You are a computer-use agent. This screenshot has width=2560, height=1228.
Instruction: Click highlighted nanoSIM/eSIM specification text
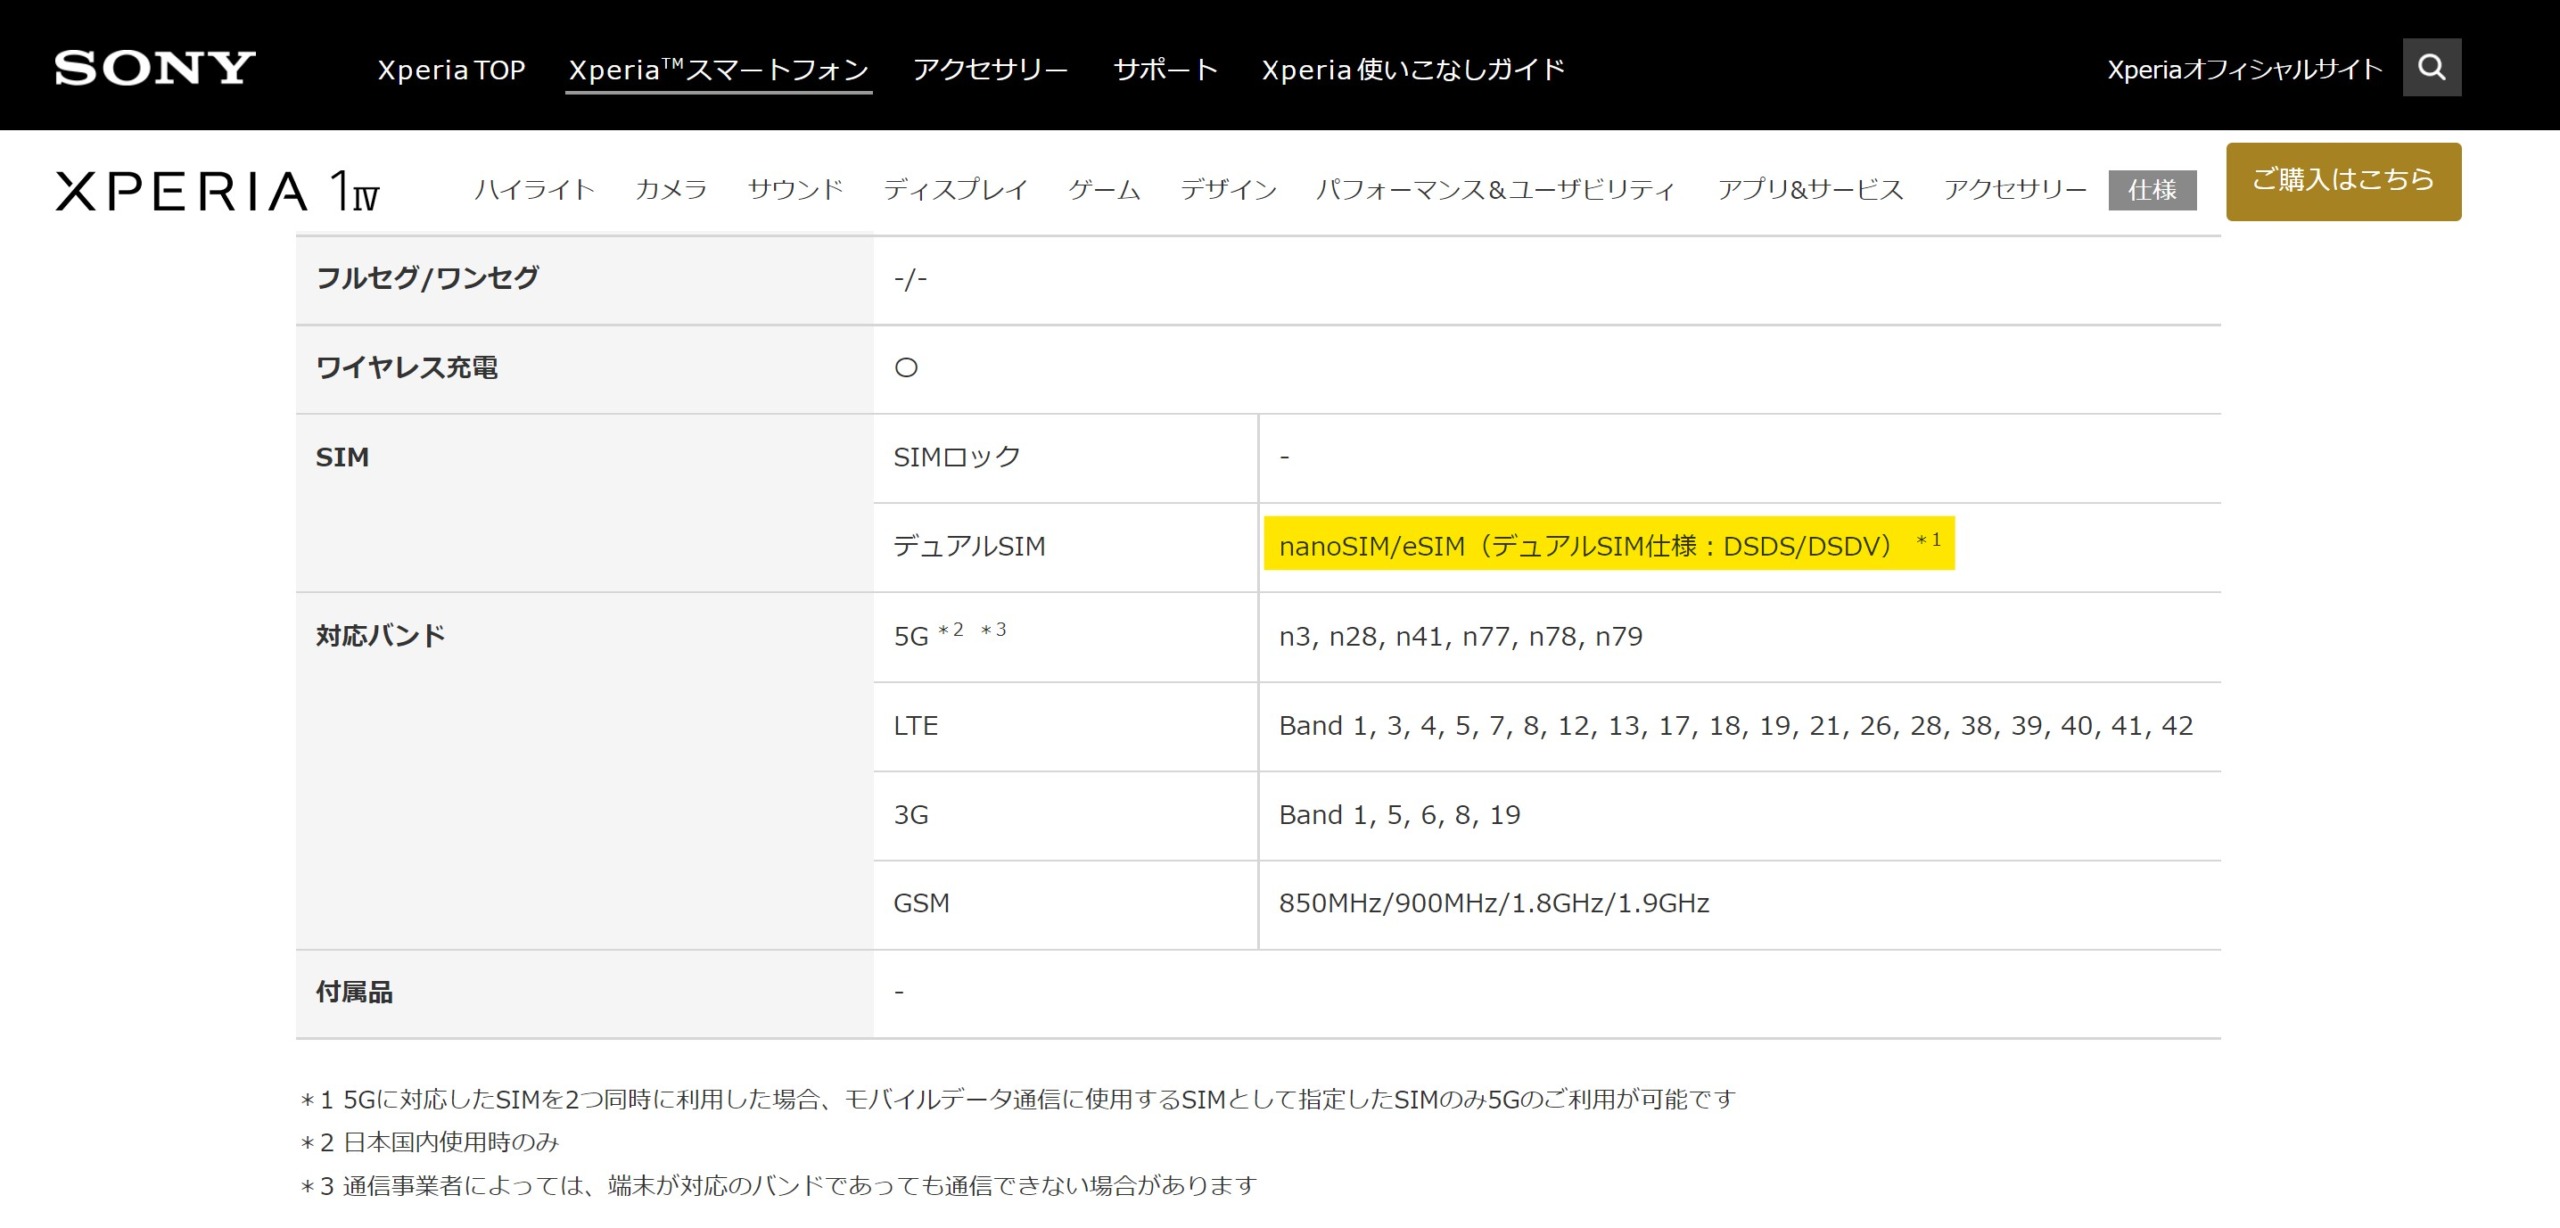[1609, 544]
